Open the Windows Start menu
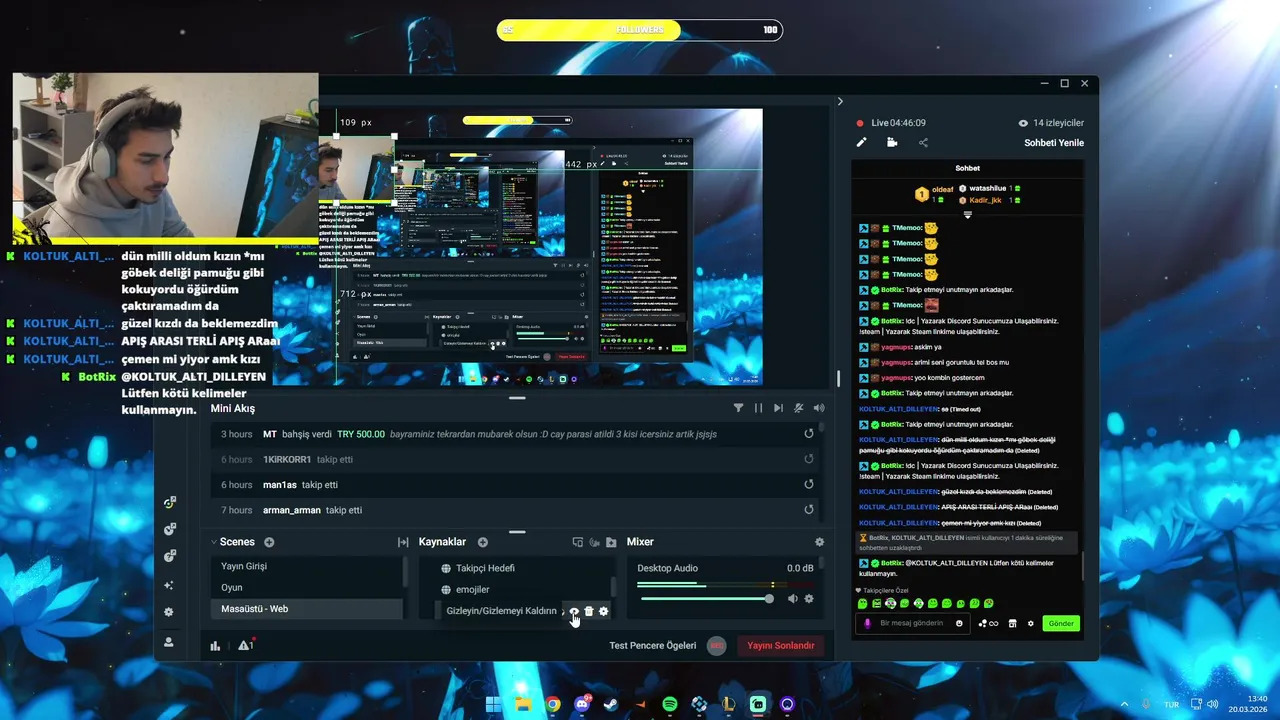Image resolution: width=1280 pixels, height=720 pixels. click(494, 704)
